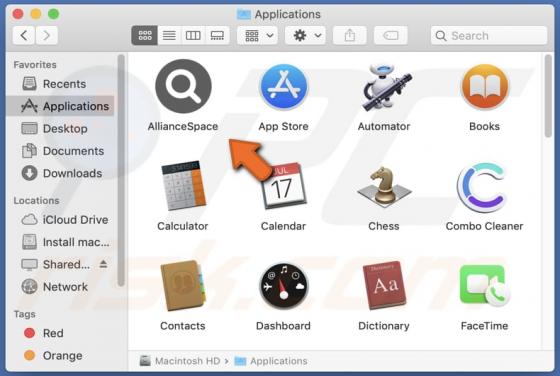Close the Finder window
This screenshot has width=560, height=376.
point(18,14)
